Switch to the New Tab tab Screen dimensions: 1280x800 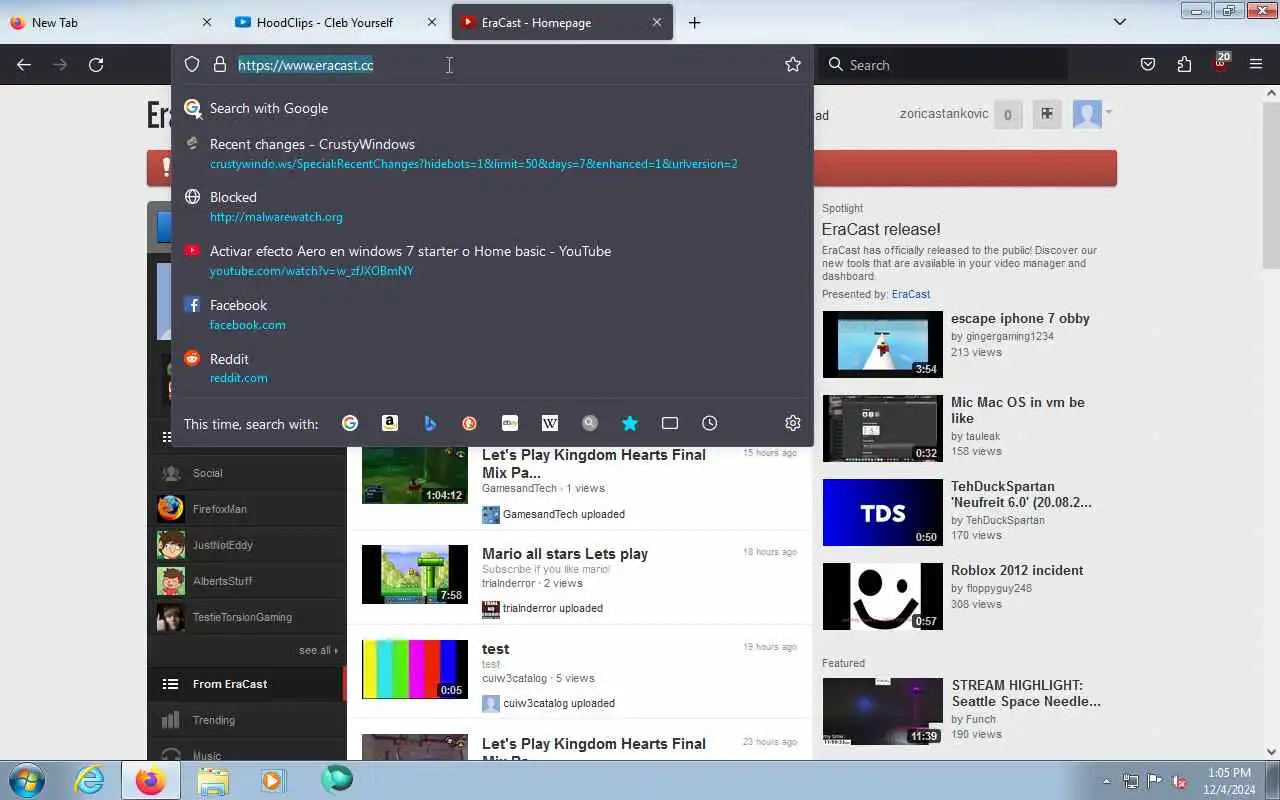pyautogui.click(x=110, y=22)
